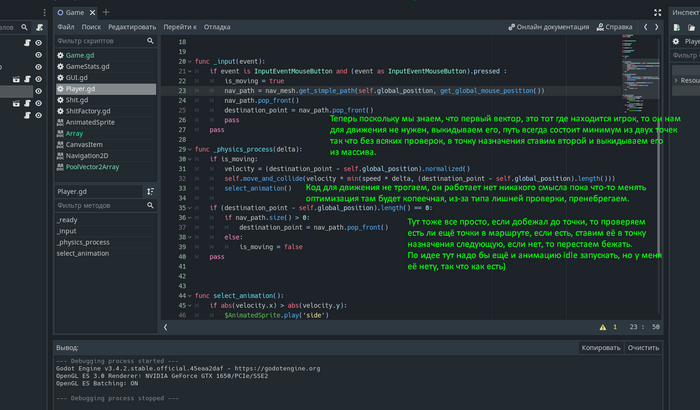The width and height of the screenshot is (700, 410).
Task: Select the GameStats.gd script in the list
Action: point(90,66)
